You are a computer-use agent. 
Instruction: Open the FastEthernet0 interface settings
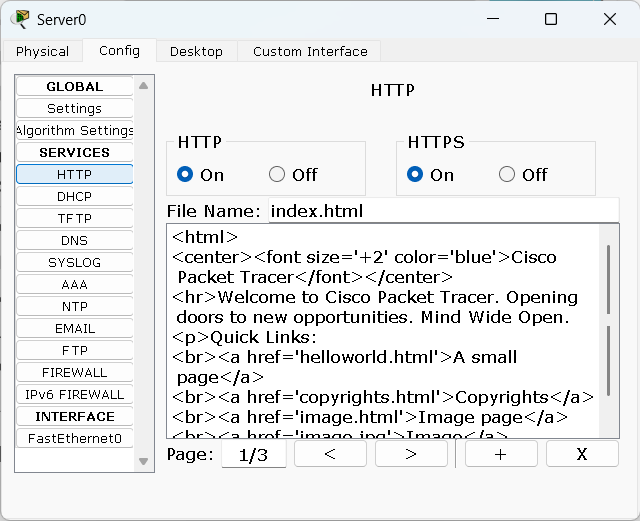tap(75, 439)
